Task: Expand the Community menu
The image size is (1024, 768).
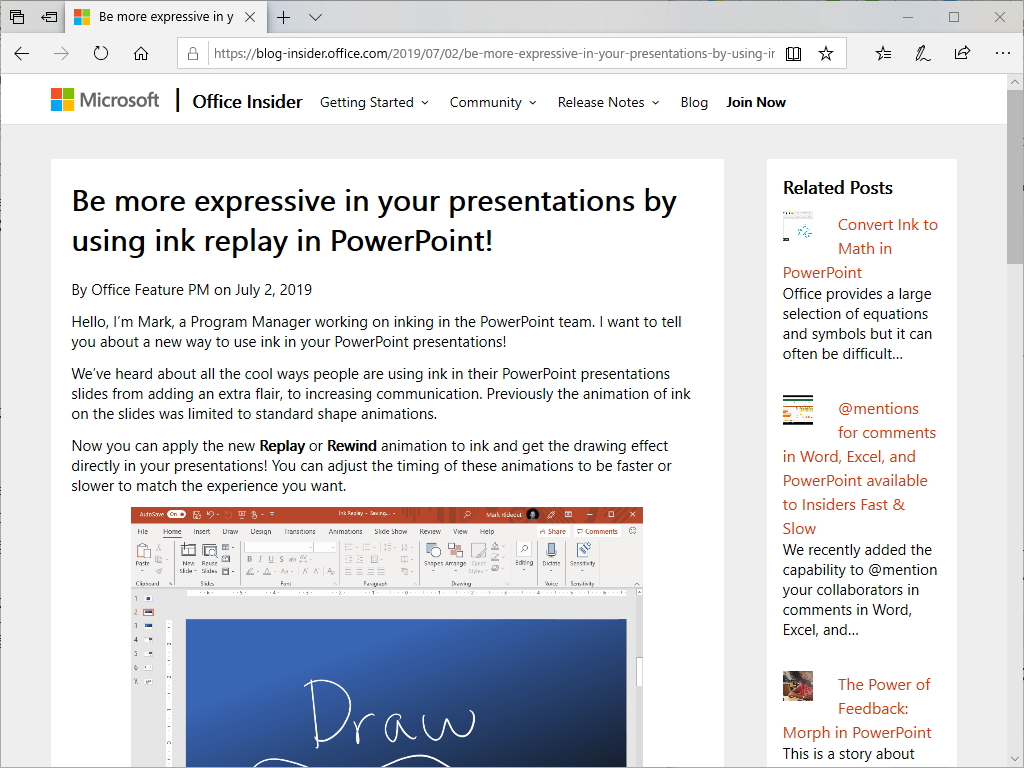Action: coord(493,103)
